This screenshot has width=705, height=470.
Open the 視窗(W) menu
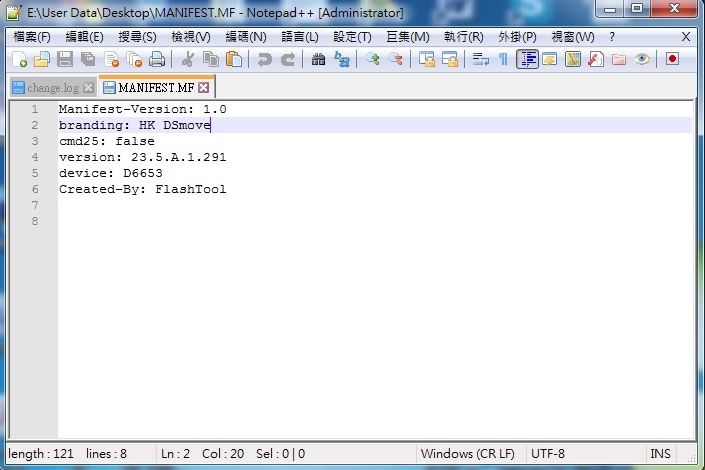coord(572,37)
